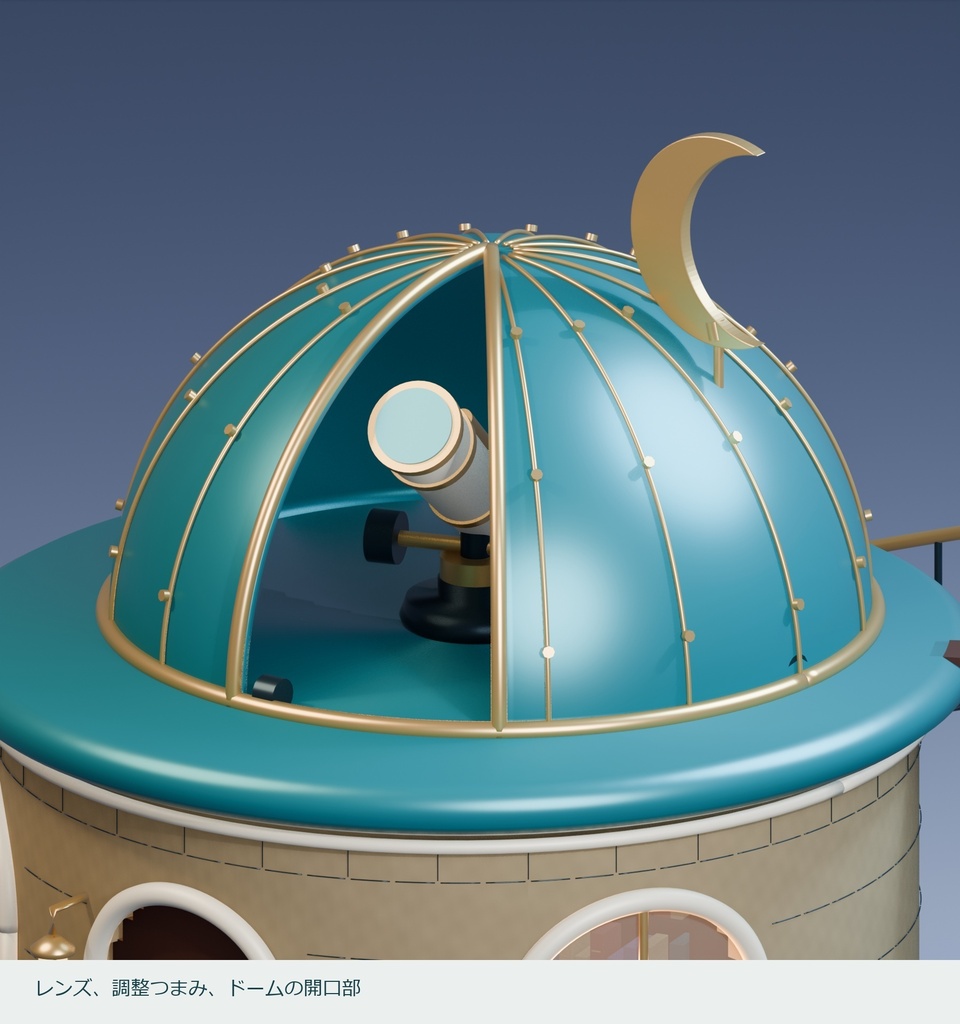Screen dimensions: 960x1024
Task: Select the caption text 'レンズ、調整つまみ、ドームの開口部'
Action: tap(198, 988)
